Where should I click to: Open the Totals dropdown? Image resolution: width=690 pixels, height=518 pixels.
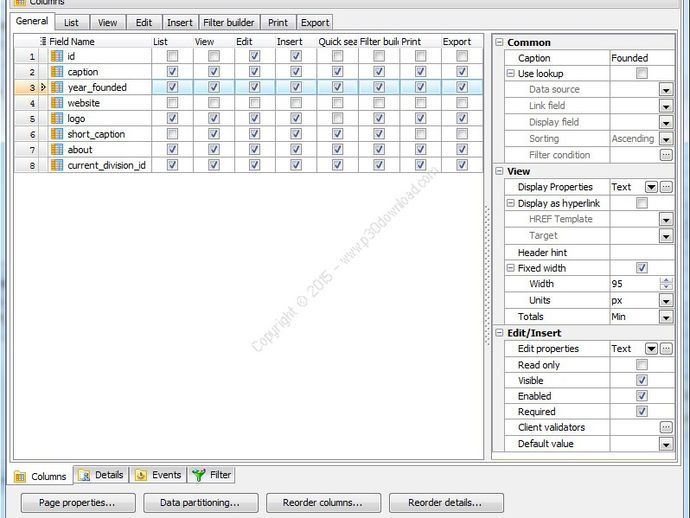tap(666, 317)
